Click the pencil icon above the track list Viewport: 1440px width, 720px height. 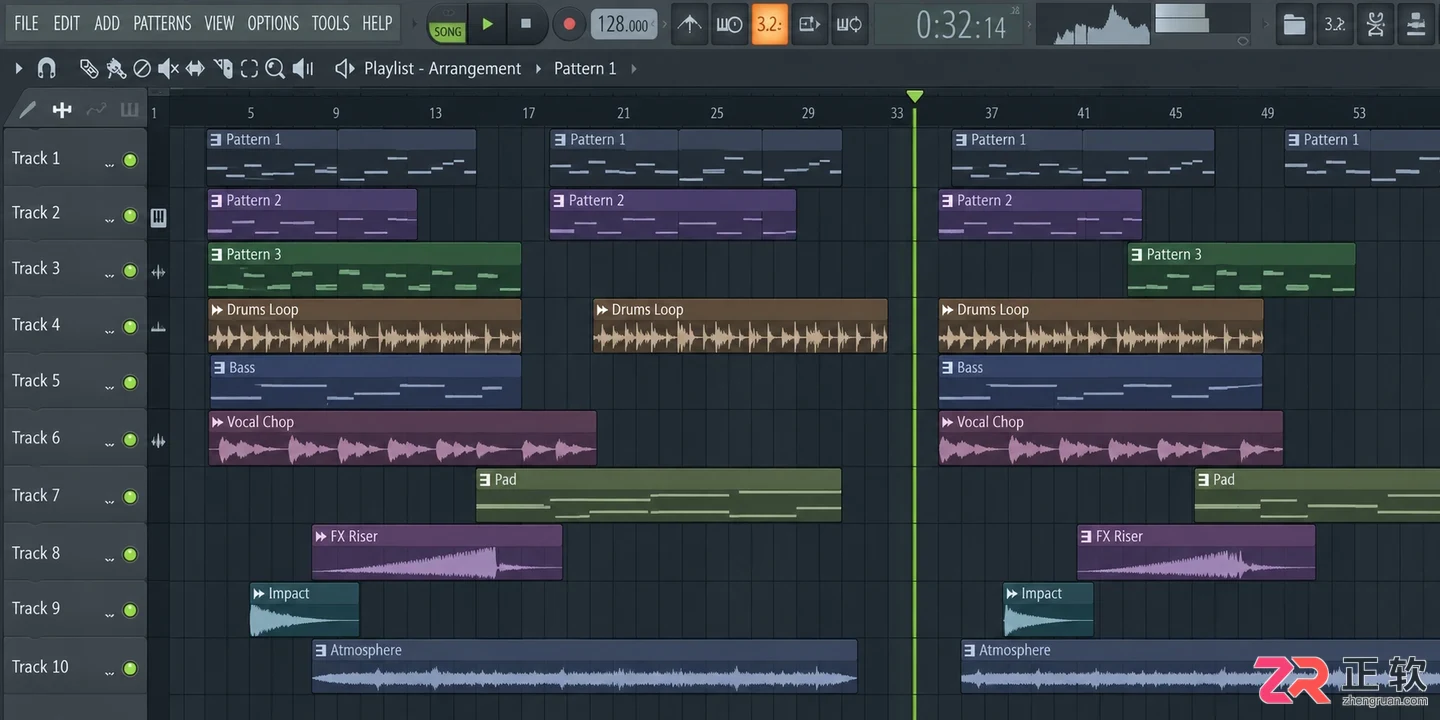[27, 110]
